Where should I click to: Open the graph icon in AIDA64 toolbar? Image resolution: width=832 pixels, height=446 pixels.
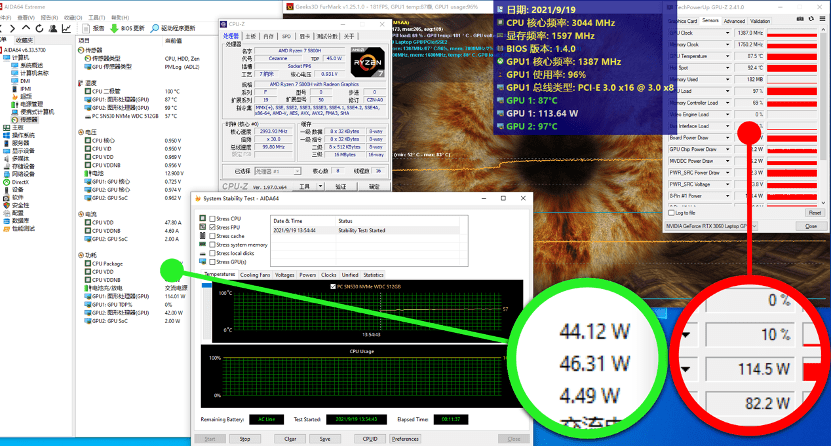point(66,28)
